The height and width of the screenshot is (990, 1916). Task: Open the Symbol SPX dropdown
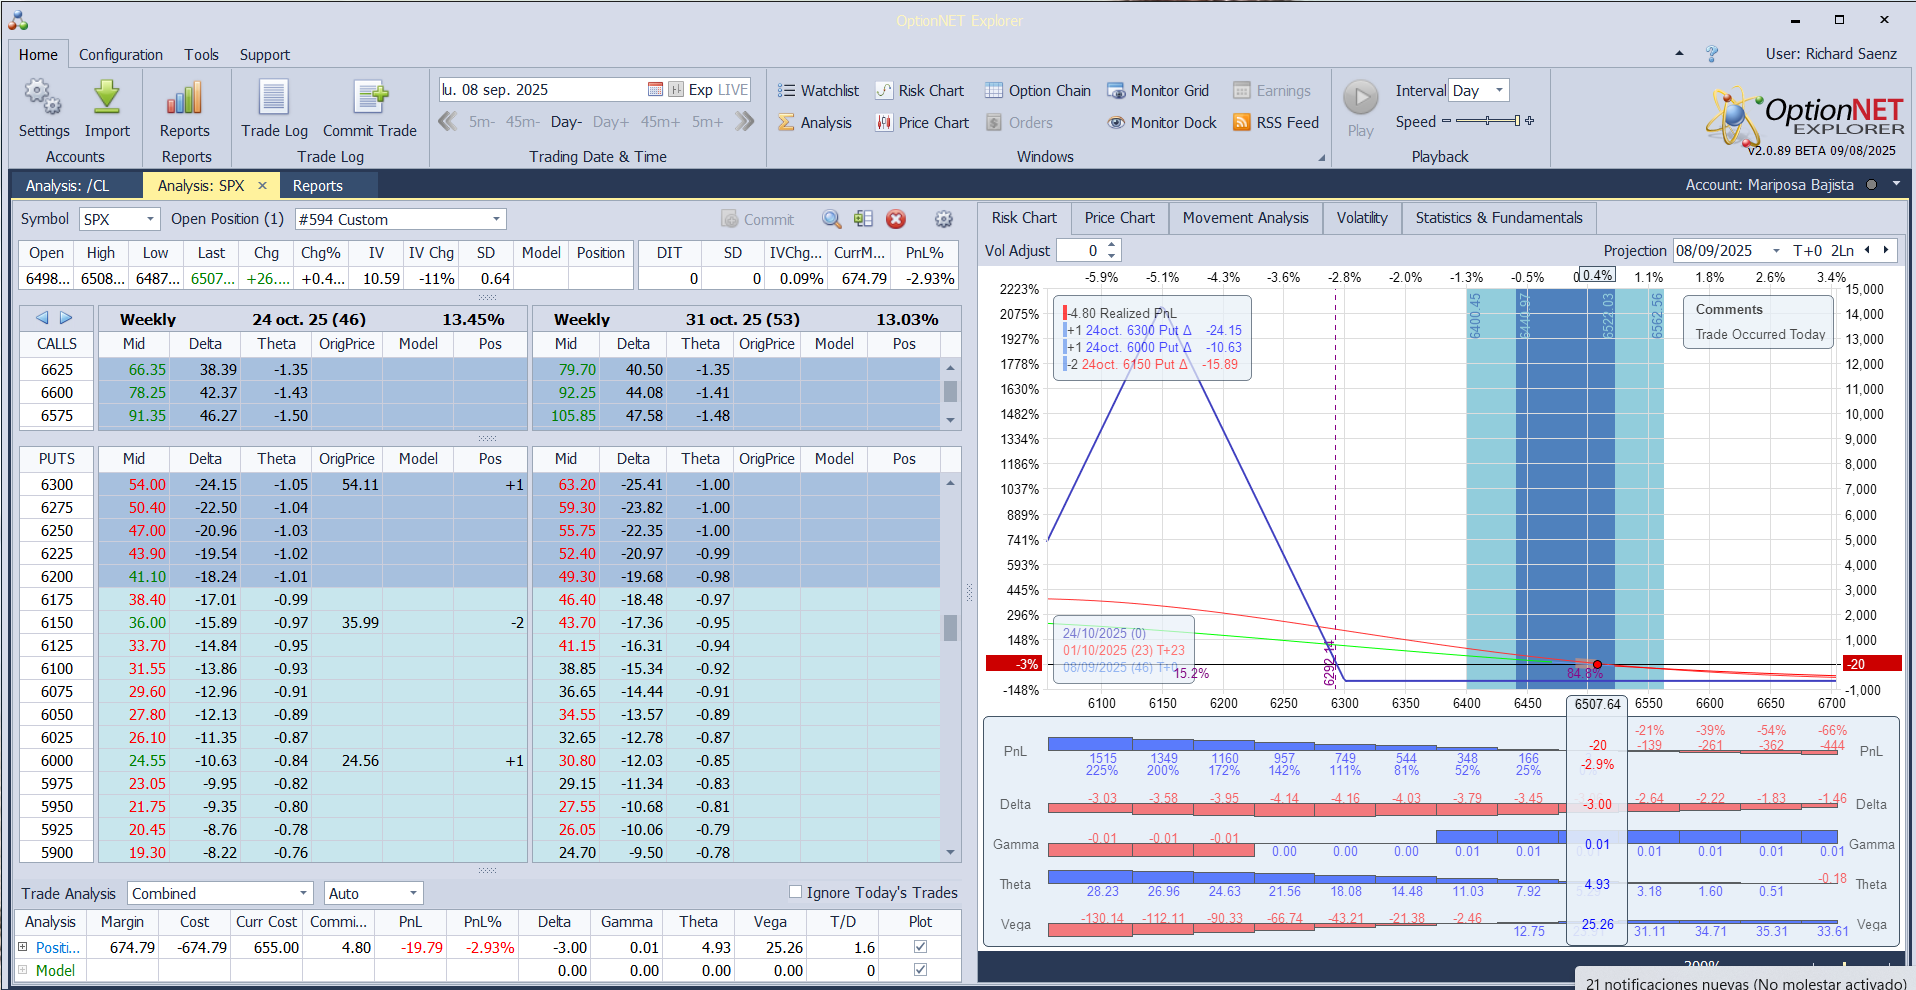[151, 219]
